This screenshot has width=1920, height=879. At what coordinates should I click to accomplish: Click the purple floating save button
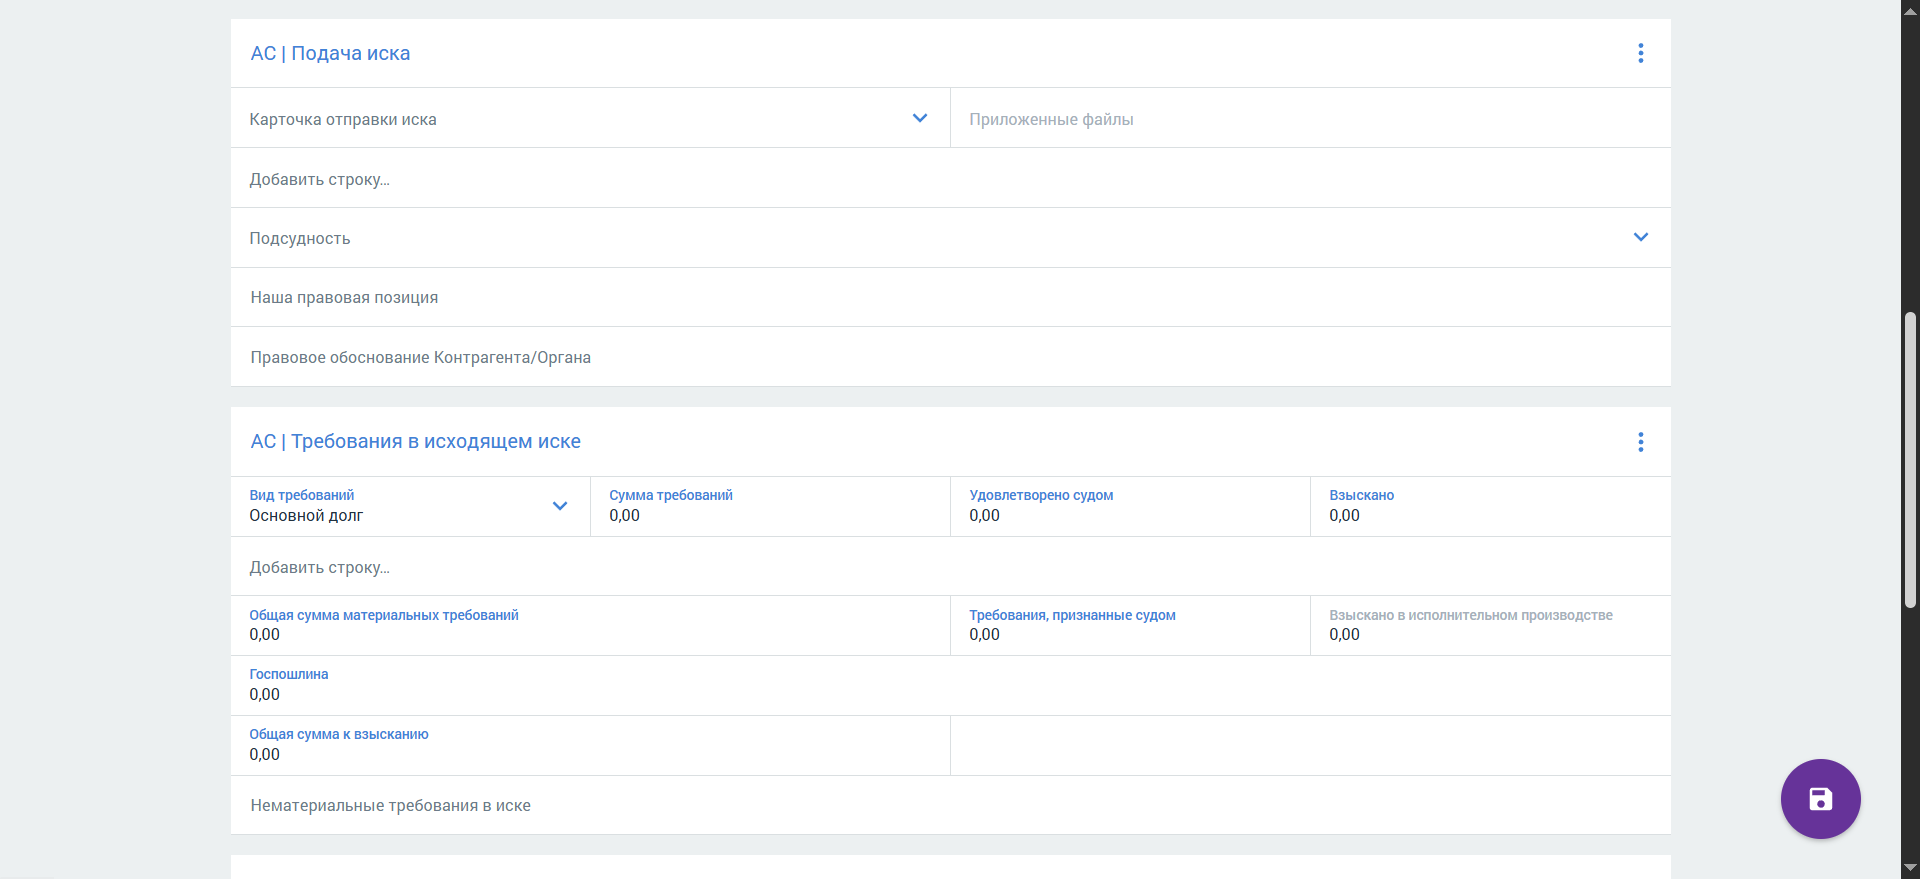(1820, 799)
